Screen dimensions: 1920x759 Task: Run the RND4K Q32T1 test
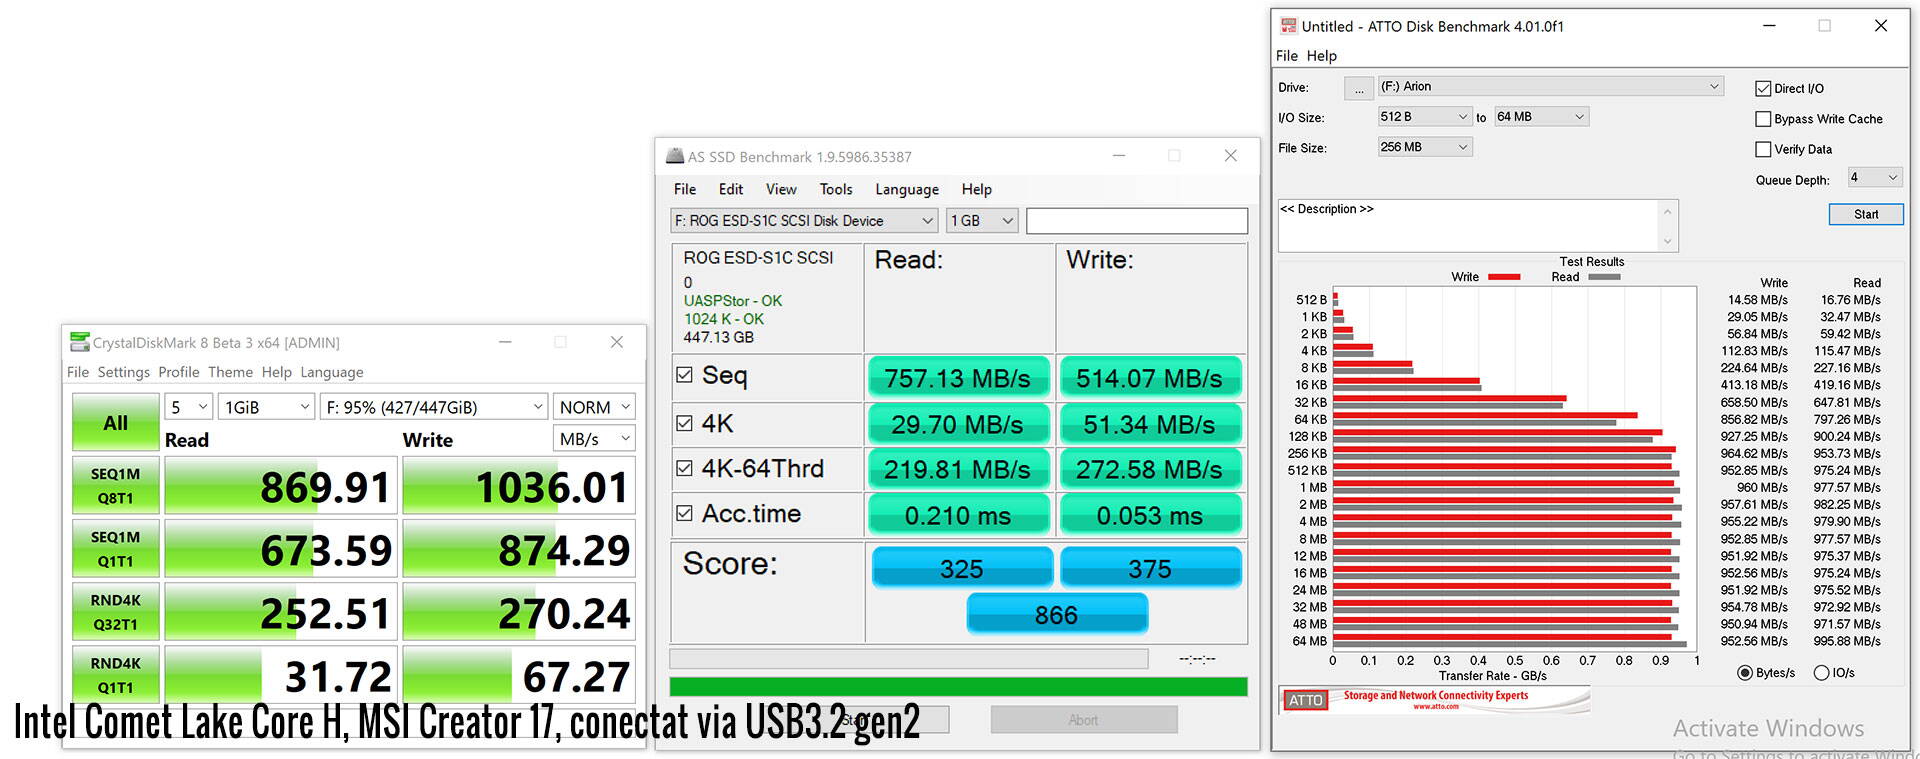tap(116, 612)
